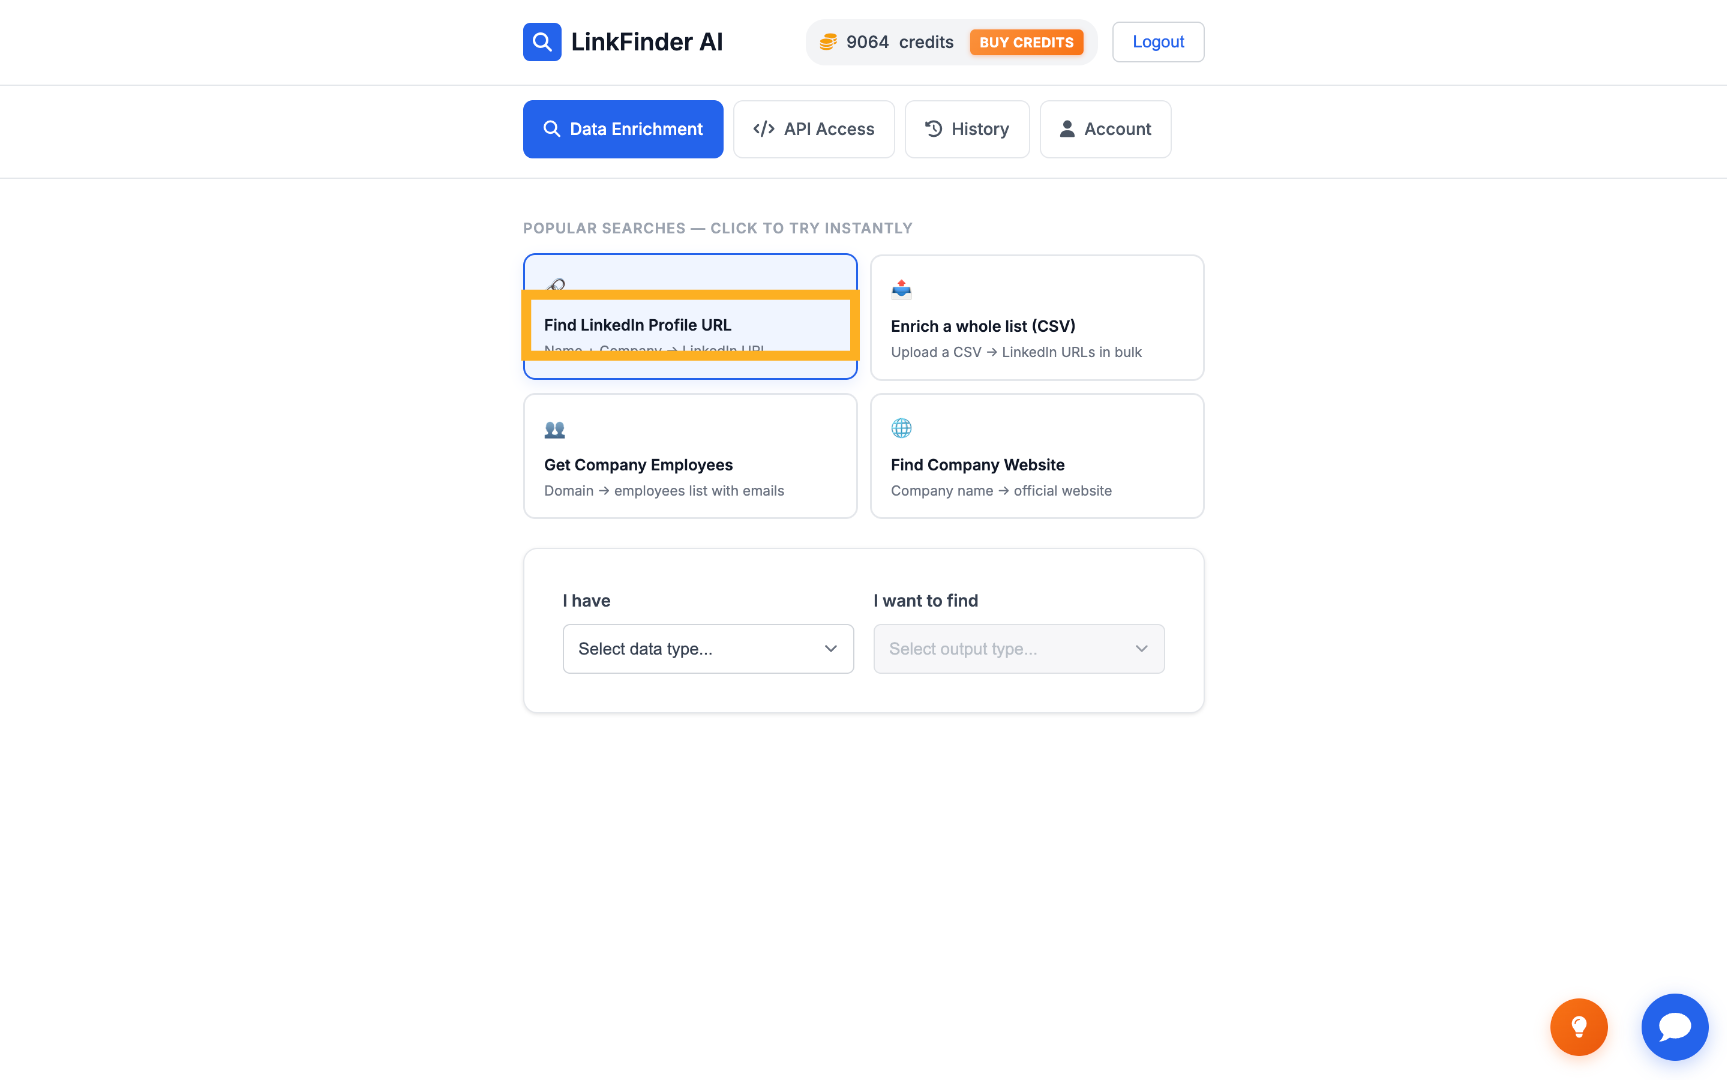Choose the Find LinkedIn Profile URL card
Viewport: 1727px width, 1080px height.
tap(690, 317)
